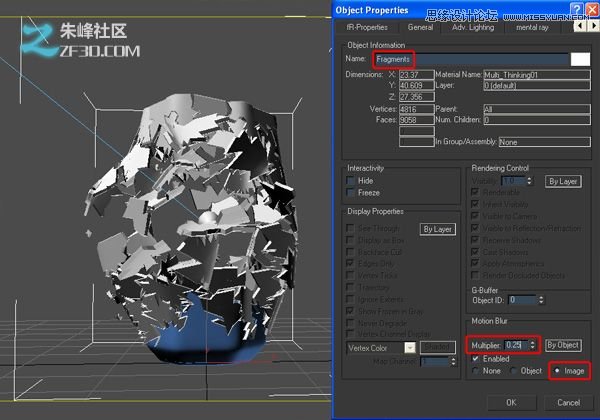600x420 pixels.
Task: Toggle the Receive Shadows checkbox
Action: click(x=475, y=240)
